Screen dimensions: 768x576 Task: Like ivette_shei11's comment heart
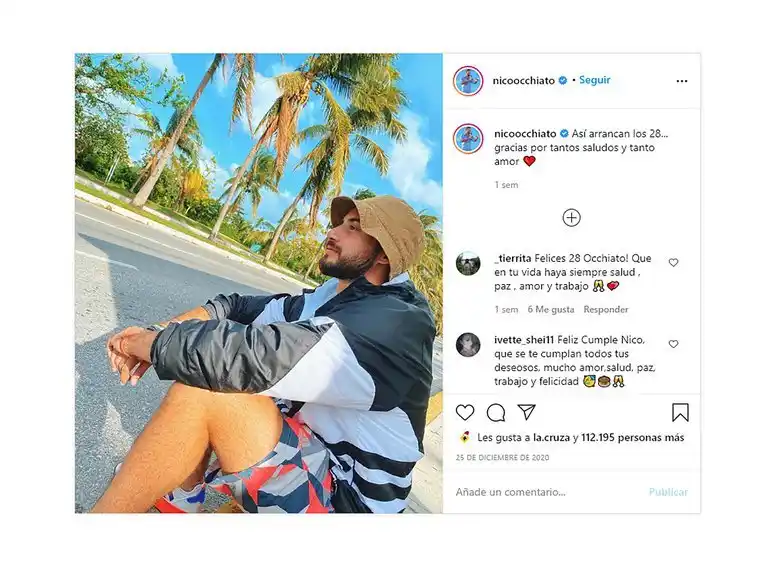[673, 344]
